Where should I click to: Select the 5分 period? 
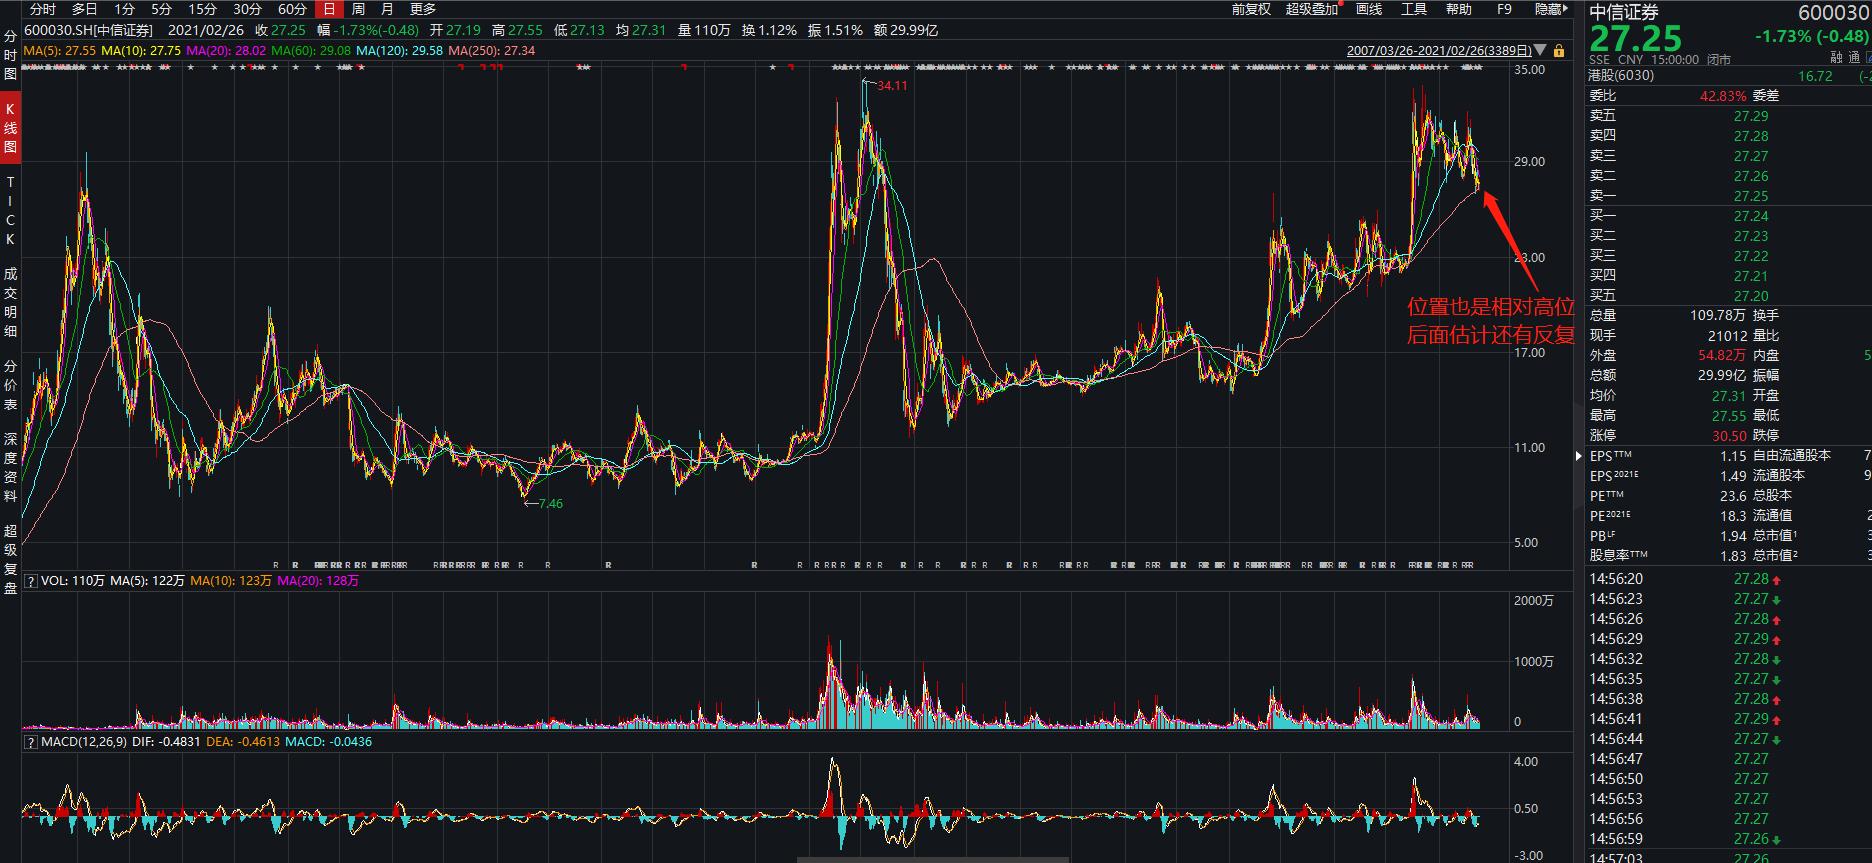[162, 9]
